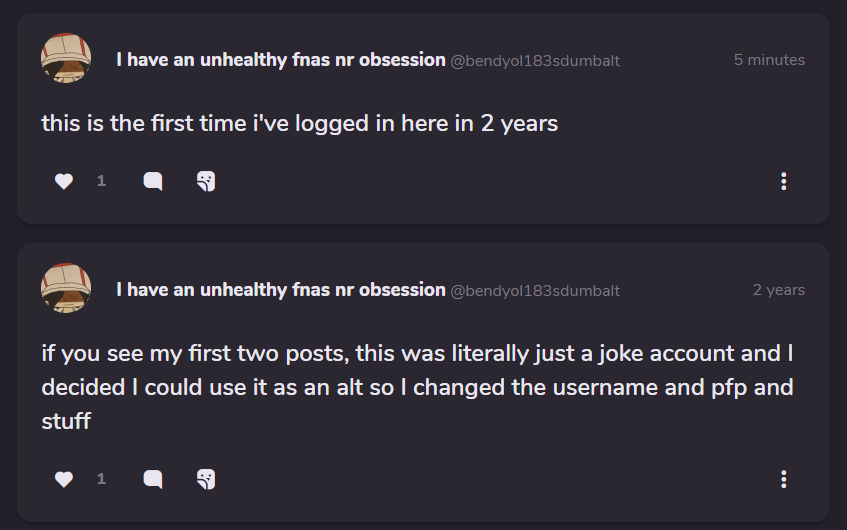Open the display name link on the newest post

pos(280,60)
